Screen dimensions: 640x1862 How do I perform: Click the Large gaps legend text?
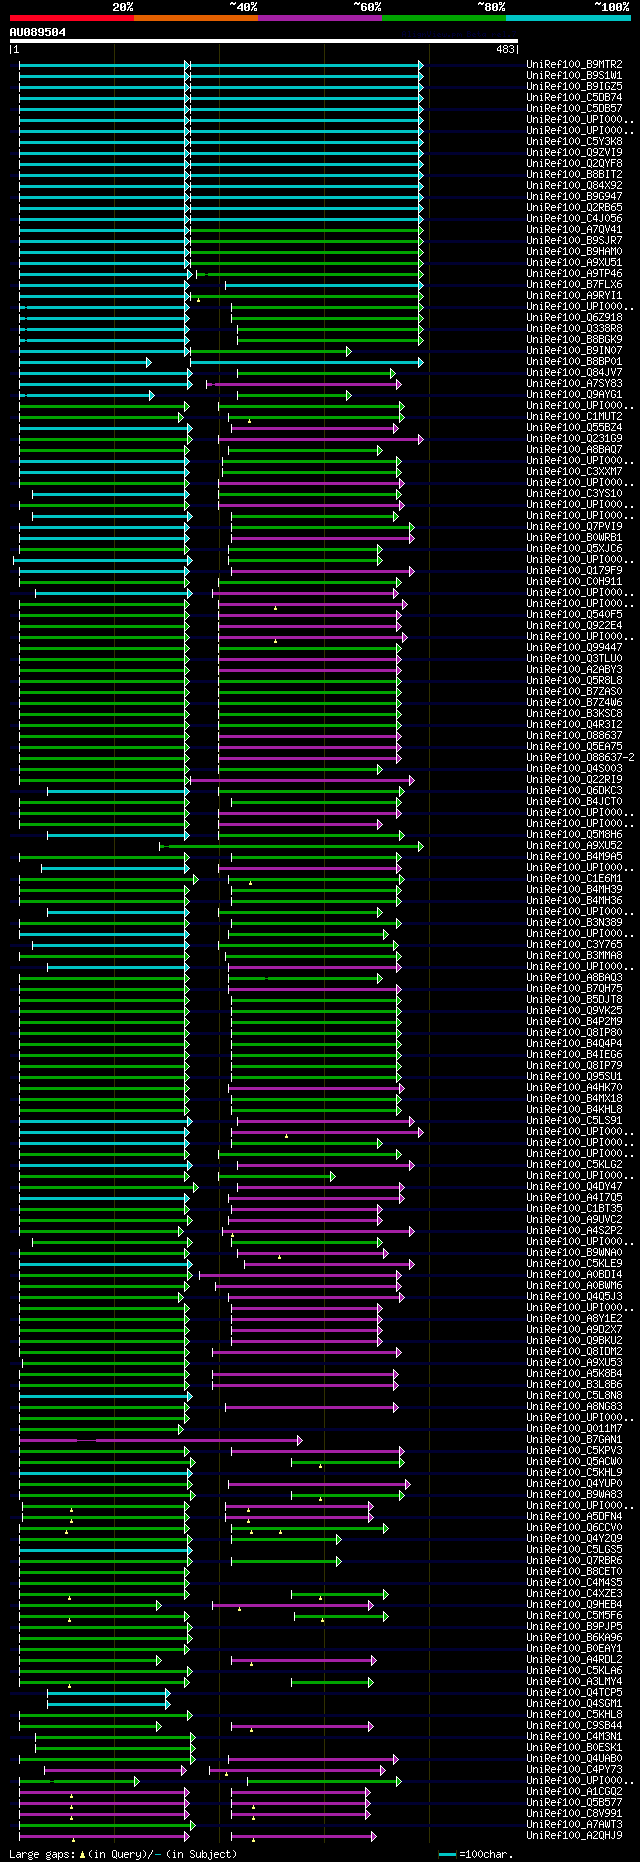(123, 1854)
